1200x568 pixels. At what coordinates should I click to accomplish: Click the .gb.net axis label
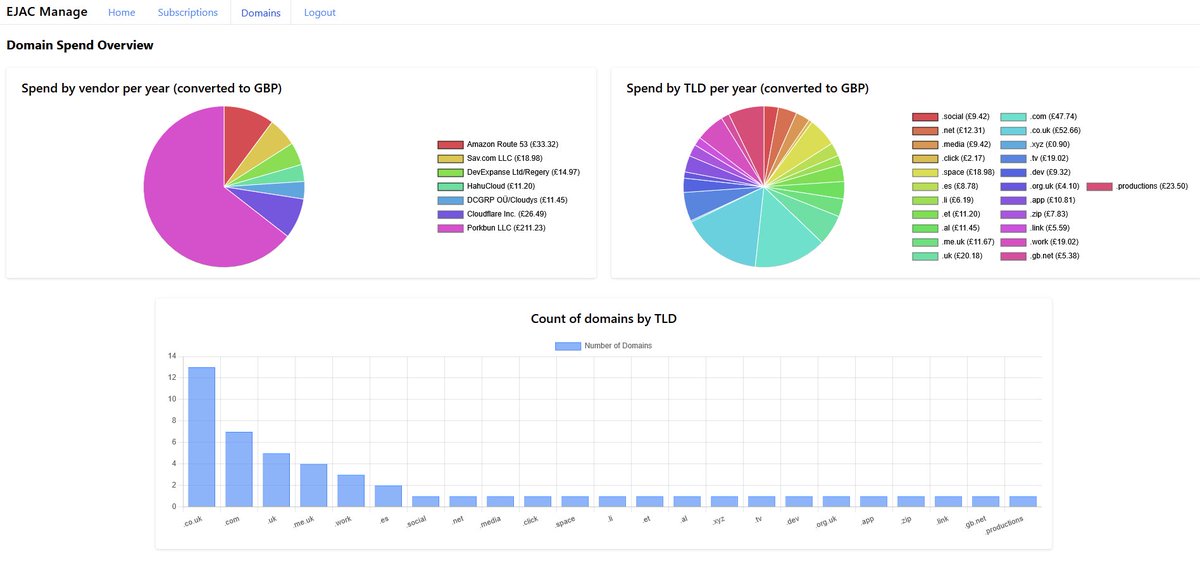click(x=975, y=522)
